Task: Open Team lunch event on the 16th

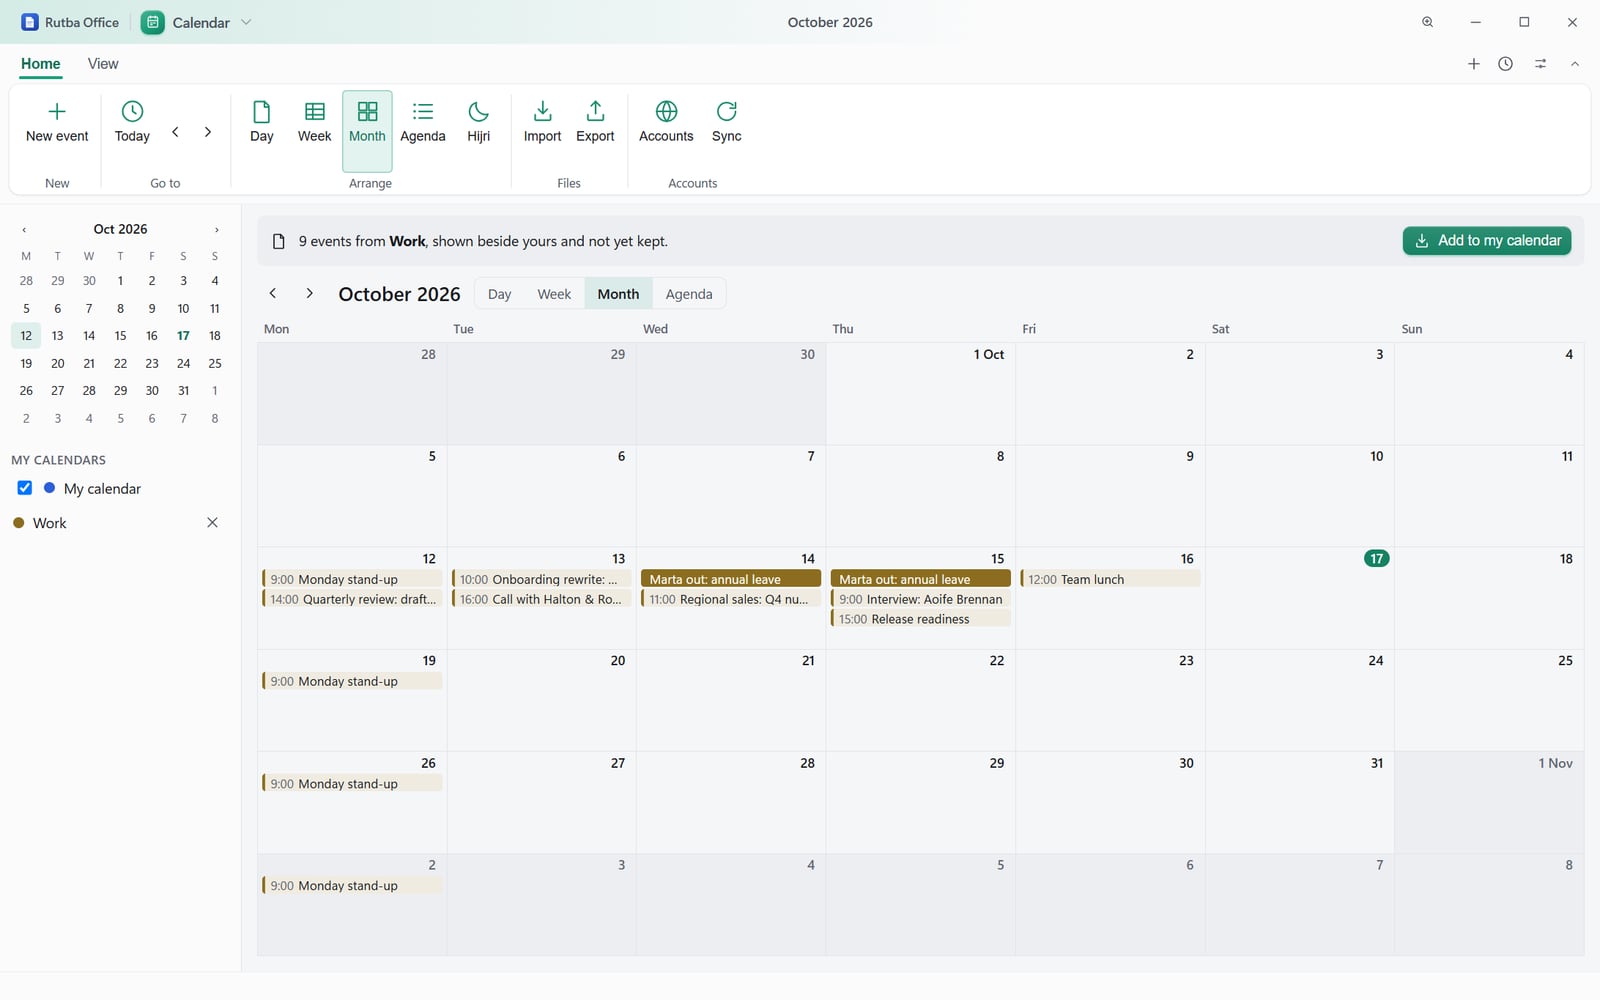Action: 1110,579
